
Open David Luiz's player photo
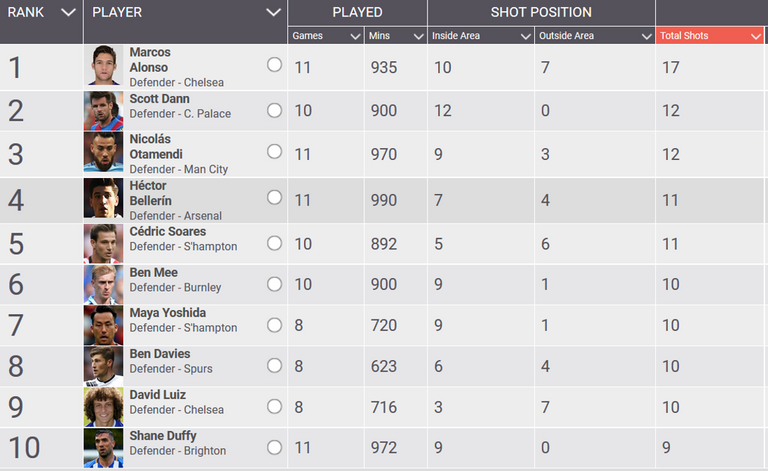point(103,406)
